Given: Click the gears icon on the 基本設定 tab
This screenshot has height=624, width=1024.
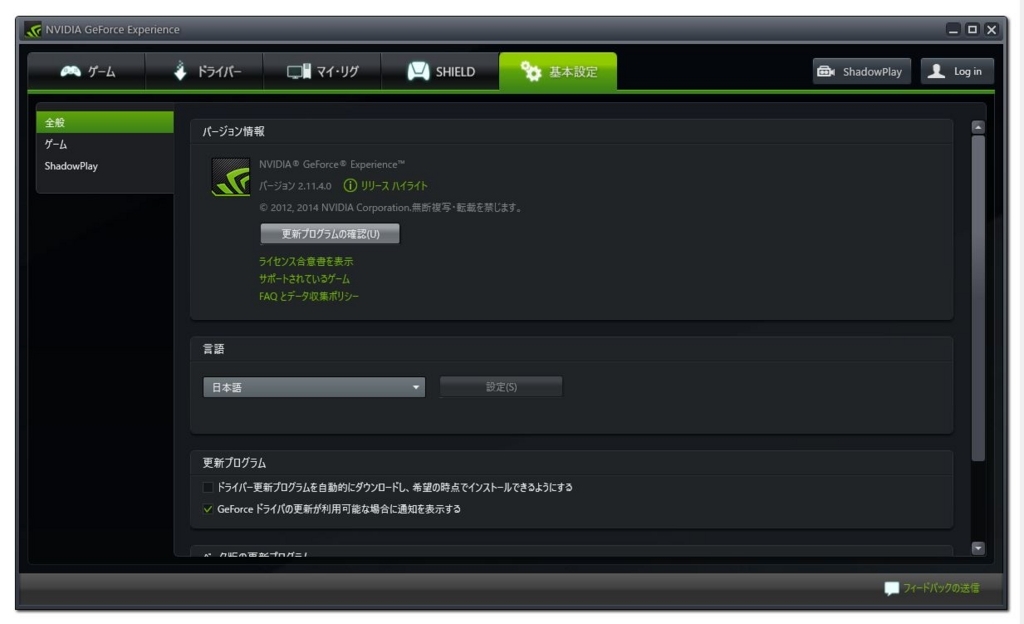Looking at the screenshot, I should [531, 71].
